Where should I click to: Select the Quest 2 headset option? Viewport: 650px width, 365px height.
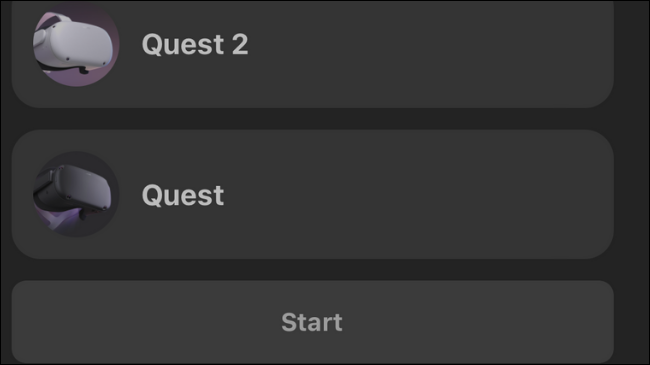(x=313, y=54)
